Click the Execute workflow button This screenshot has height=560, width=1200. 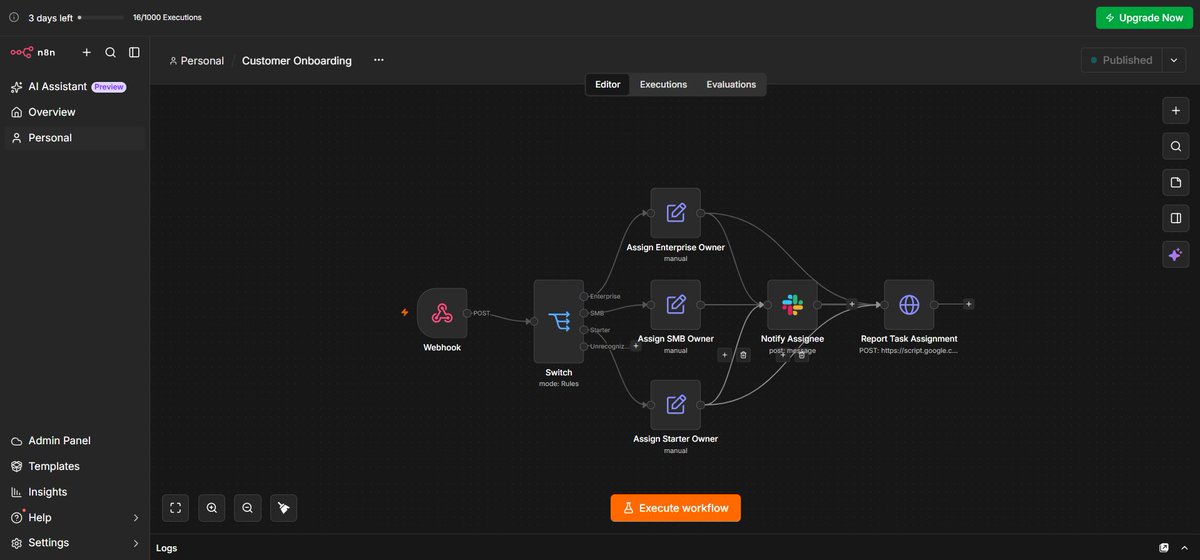click(x=676, y=508)
